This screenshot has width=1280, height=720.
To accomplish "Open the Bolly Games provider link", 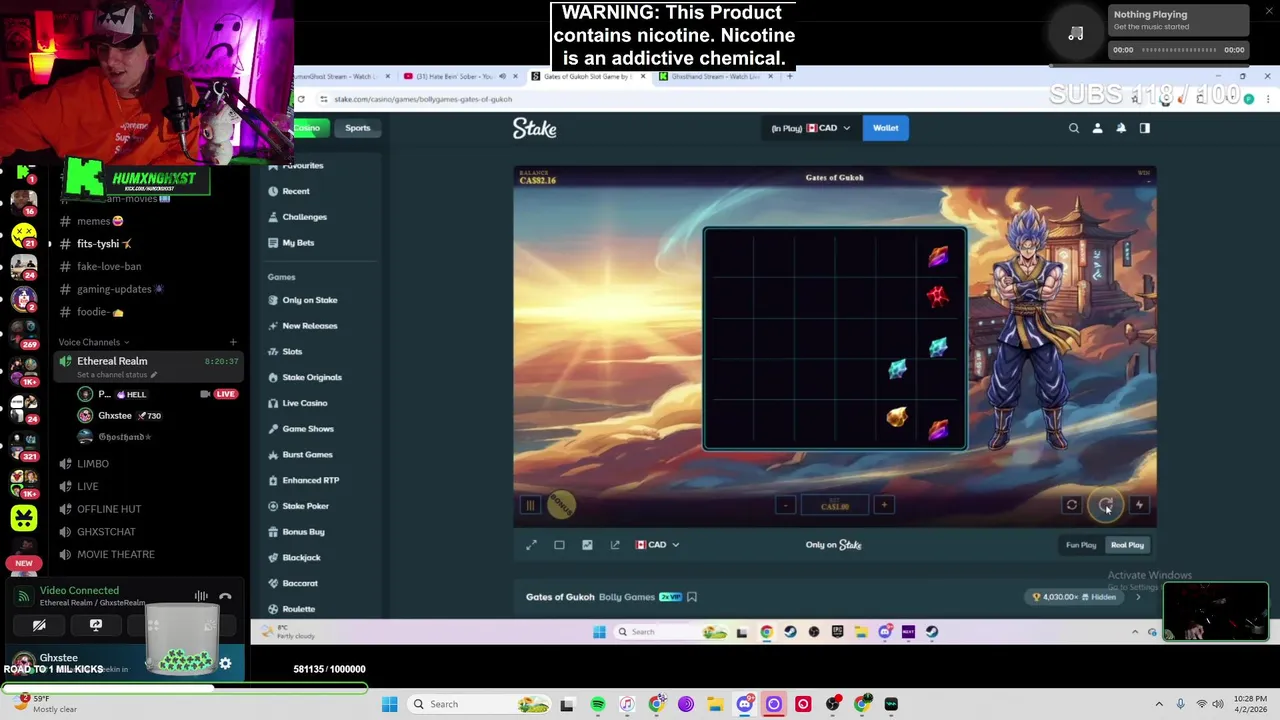I will tap(626, 597).
